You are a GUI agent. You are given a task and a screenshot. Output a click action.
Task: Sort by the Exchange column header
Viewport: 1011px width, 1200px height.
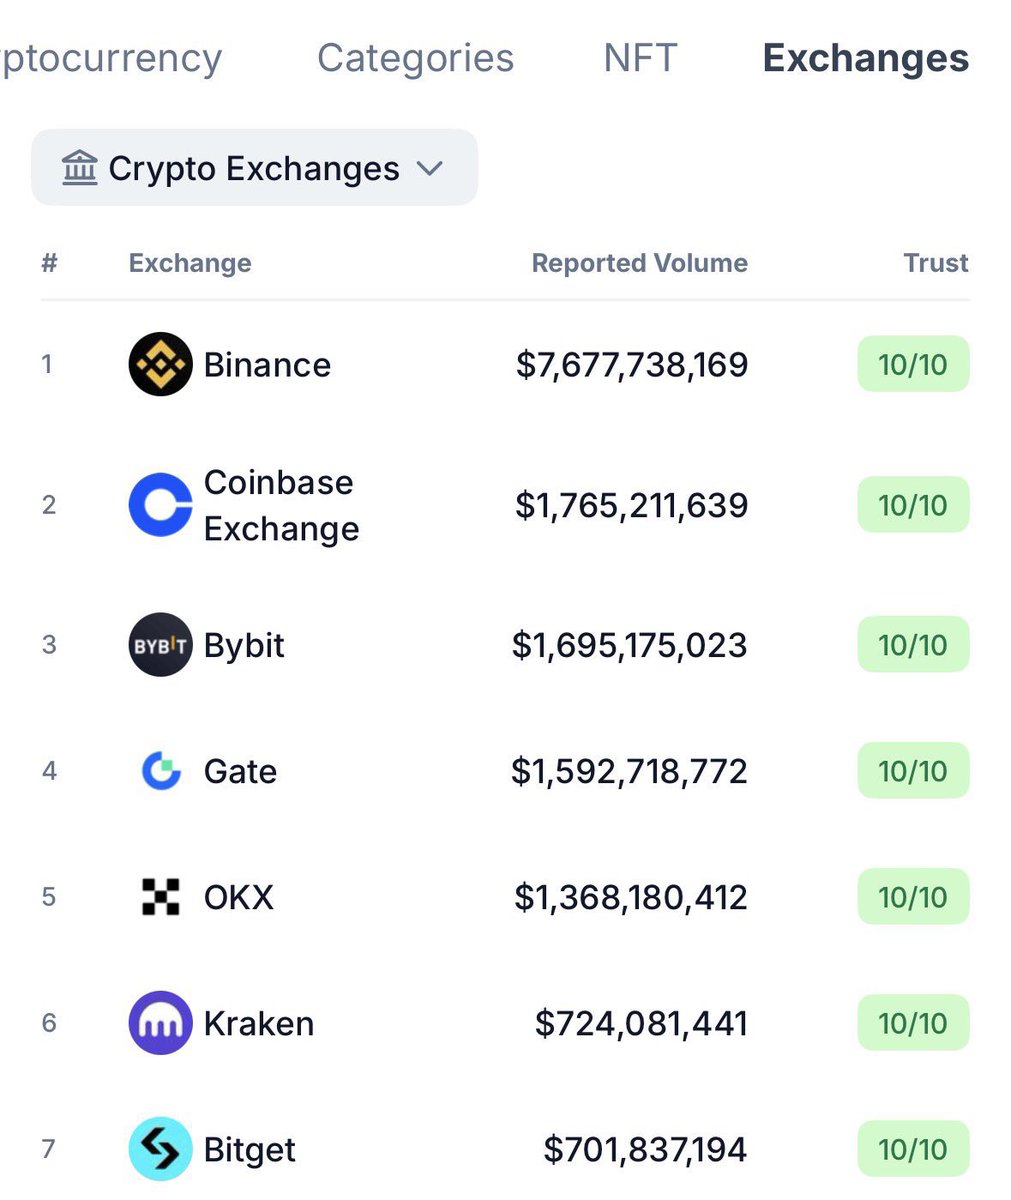pos(190,263)
